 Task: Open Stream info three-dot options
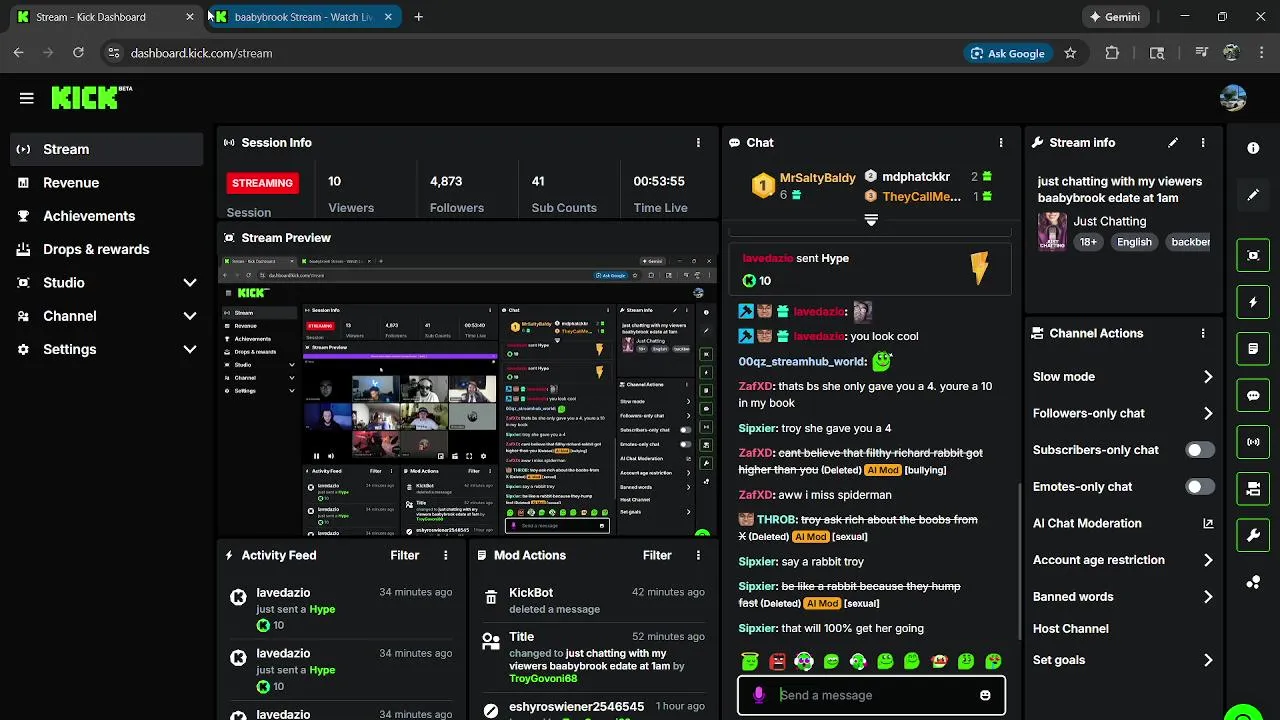pos(1203,143)
